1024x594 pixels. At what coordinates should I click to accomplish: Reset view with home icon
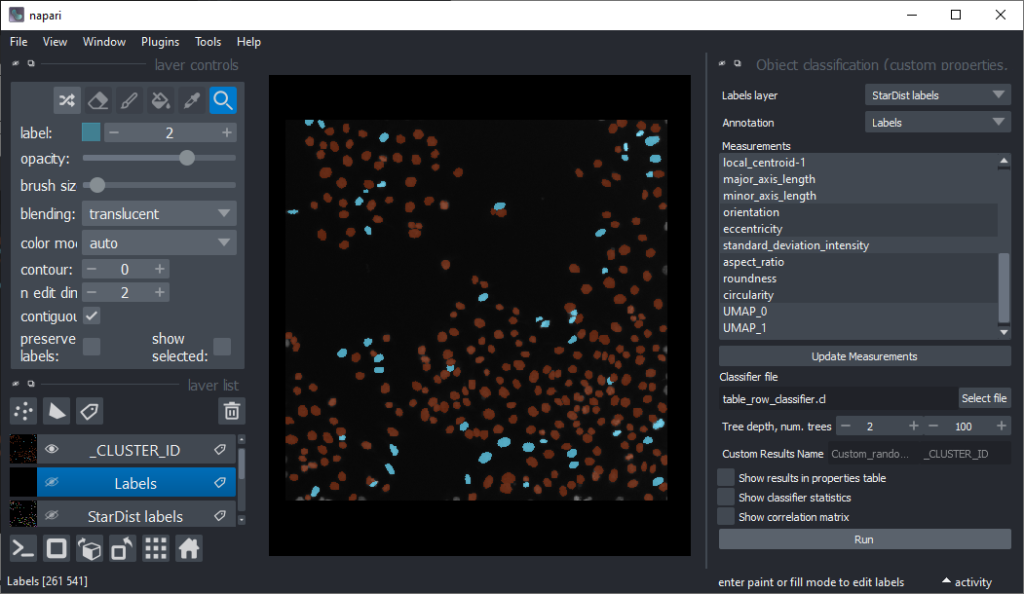click(x=188, y=548)
